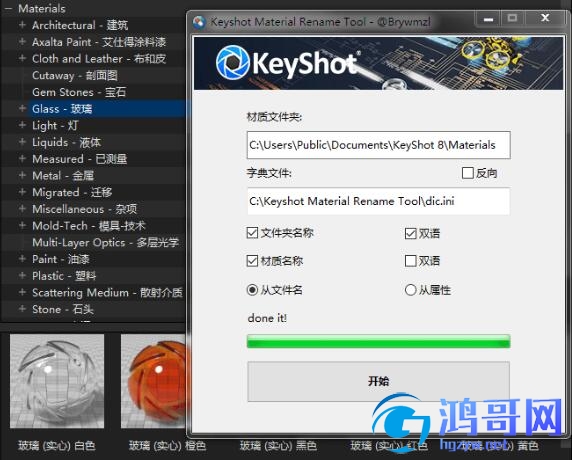The image size is (572, 460).
Task: Expand the Liquids - 液体 folder
Action: click(x=22, y=142)
